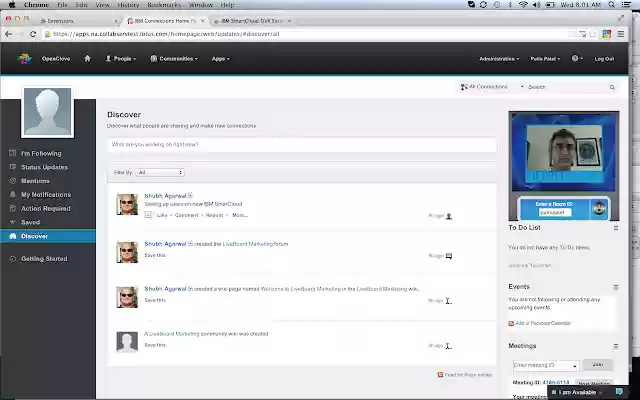Open Getting Started in sidebar
The image size is (640, 400).
pyautogui.click(x=44, y=259)
